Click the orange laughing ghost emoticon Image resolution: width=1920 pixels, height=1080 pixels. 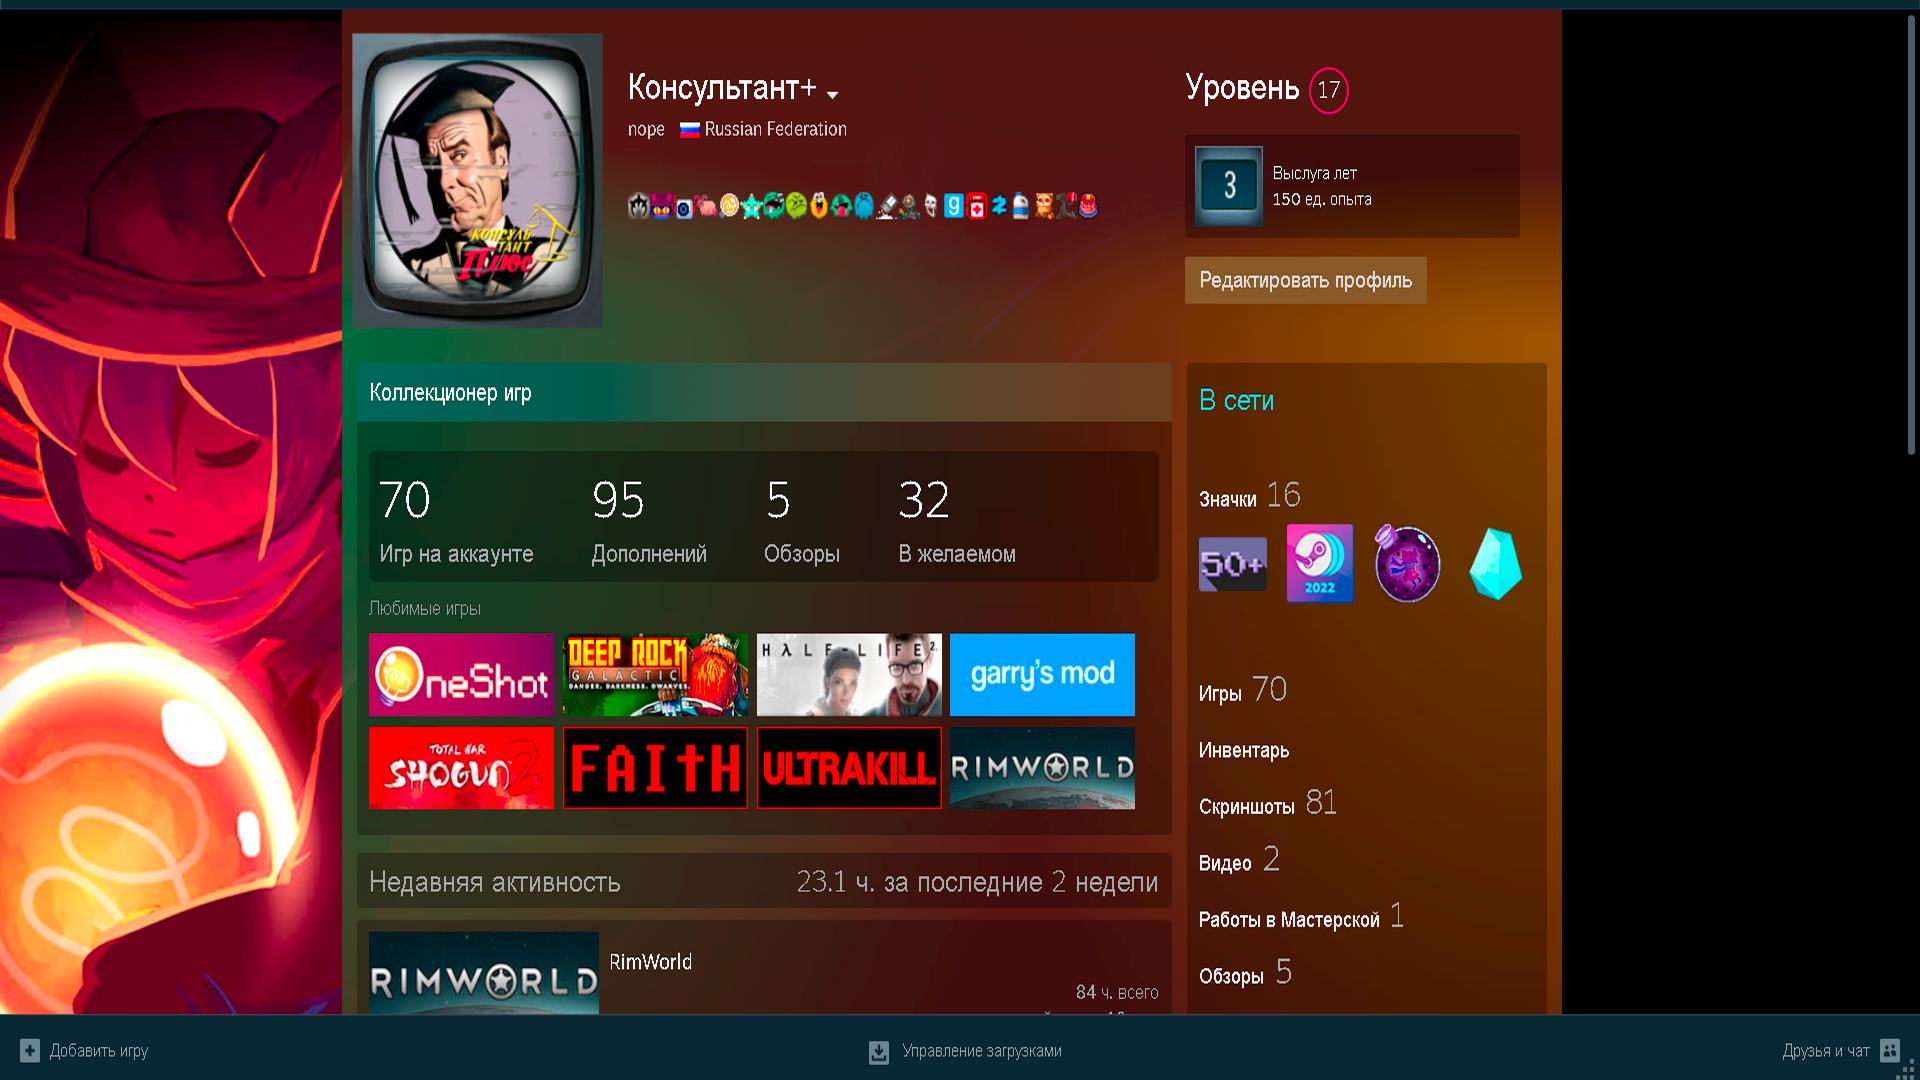[x=819, y=206]
